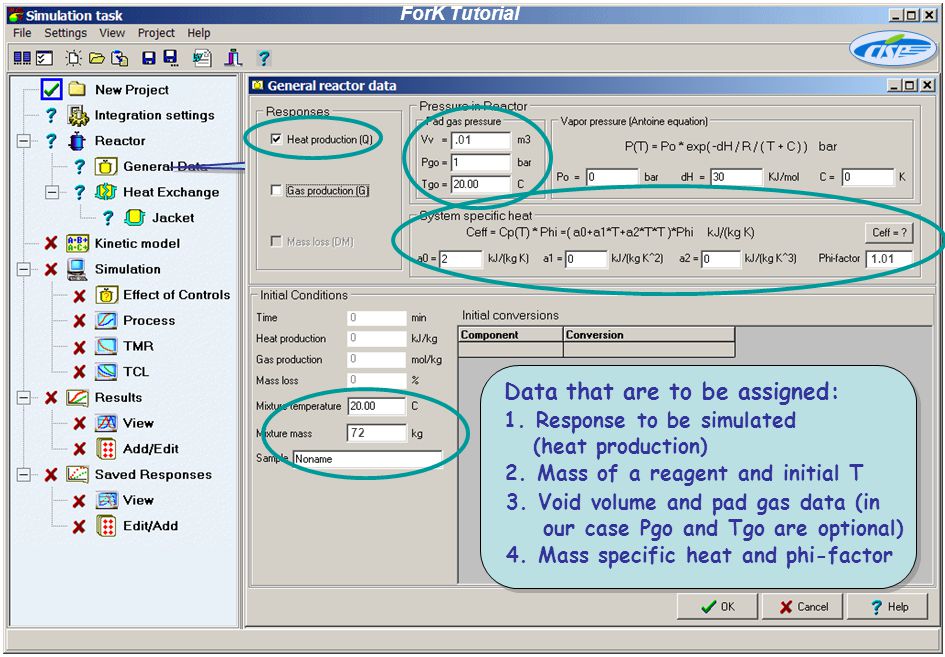Click the Sample name field Noname
The image size is (945, 657).
[x=368, y=459]
